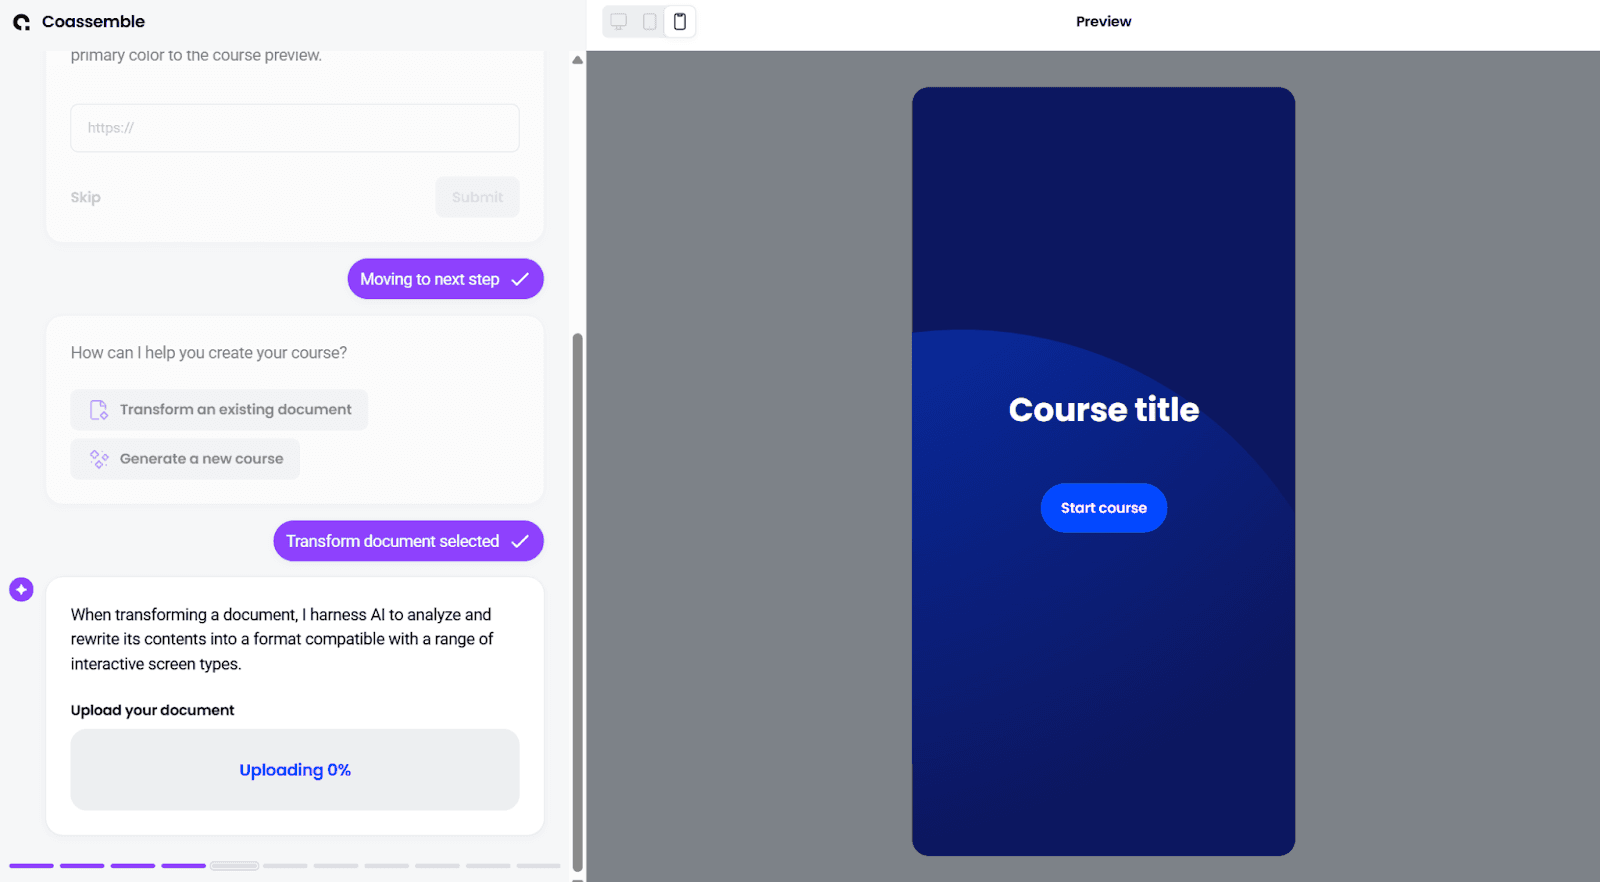Click the checkmark on Transform document selected
The image size is (1600, 882).
[x=520, y=541]
